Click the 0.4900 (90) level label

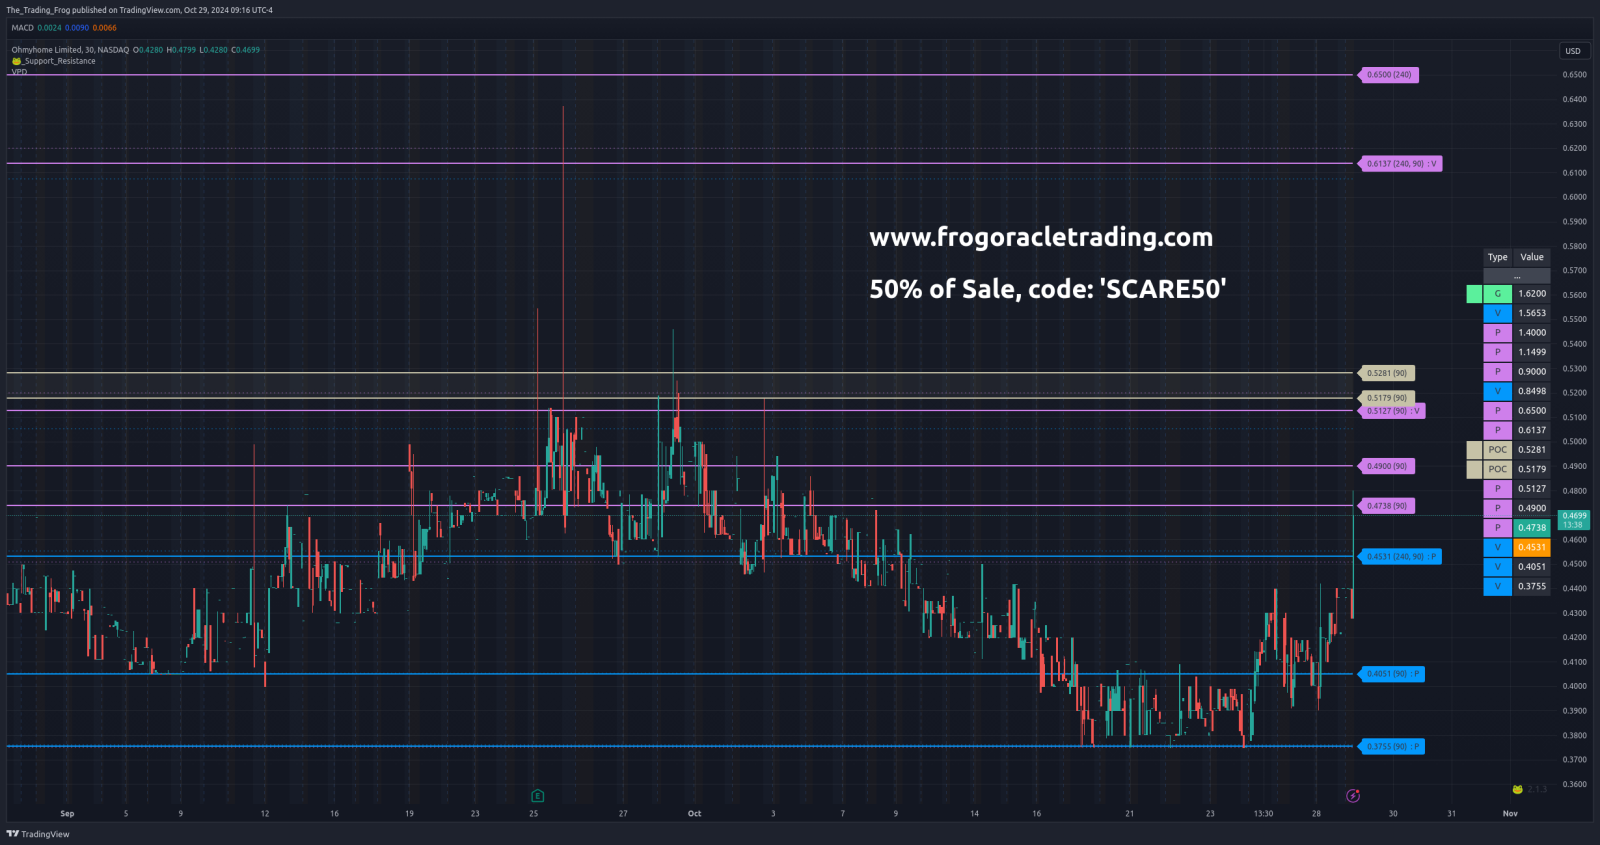[1387, 466]
